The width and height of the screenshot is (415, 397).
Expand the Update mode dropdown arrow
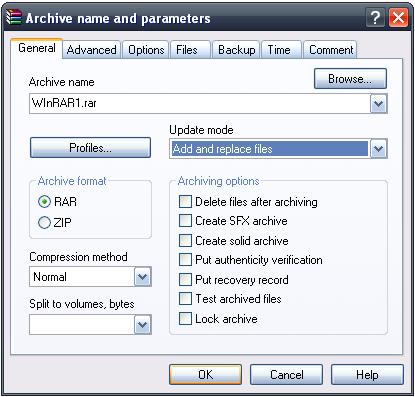click(379, 149)
